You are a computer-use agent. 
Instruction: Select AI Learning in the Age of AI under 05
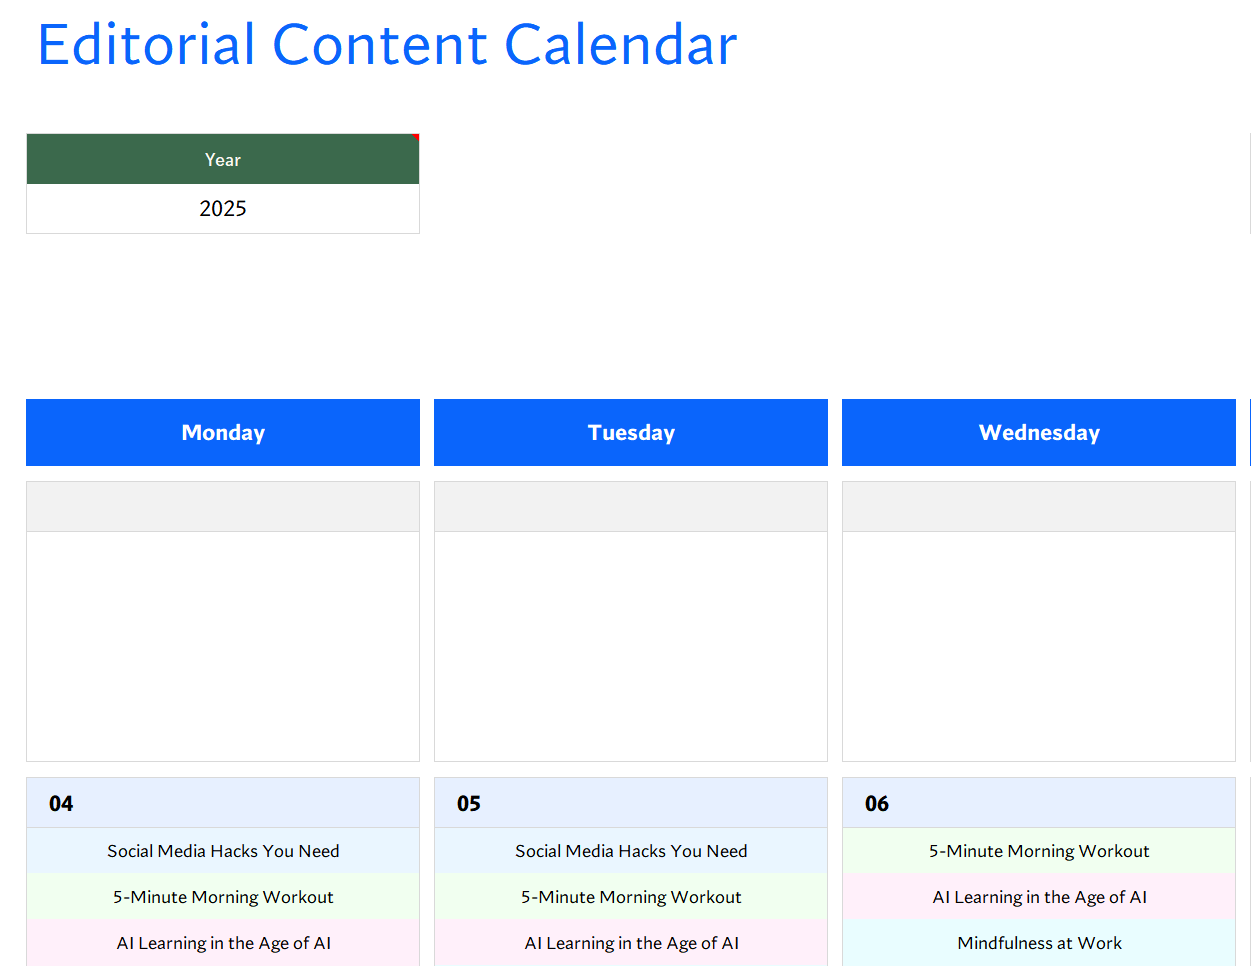[631, 943]
